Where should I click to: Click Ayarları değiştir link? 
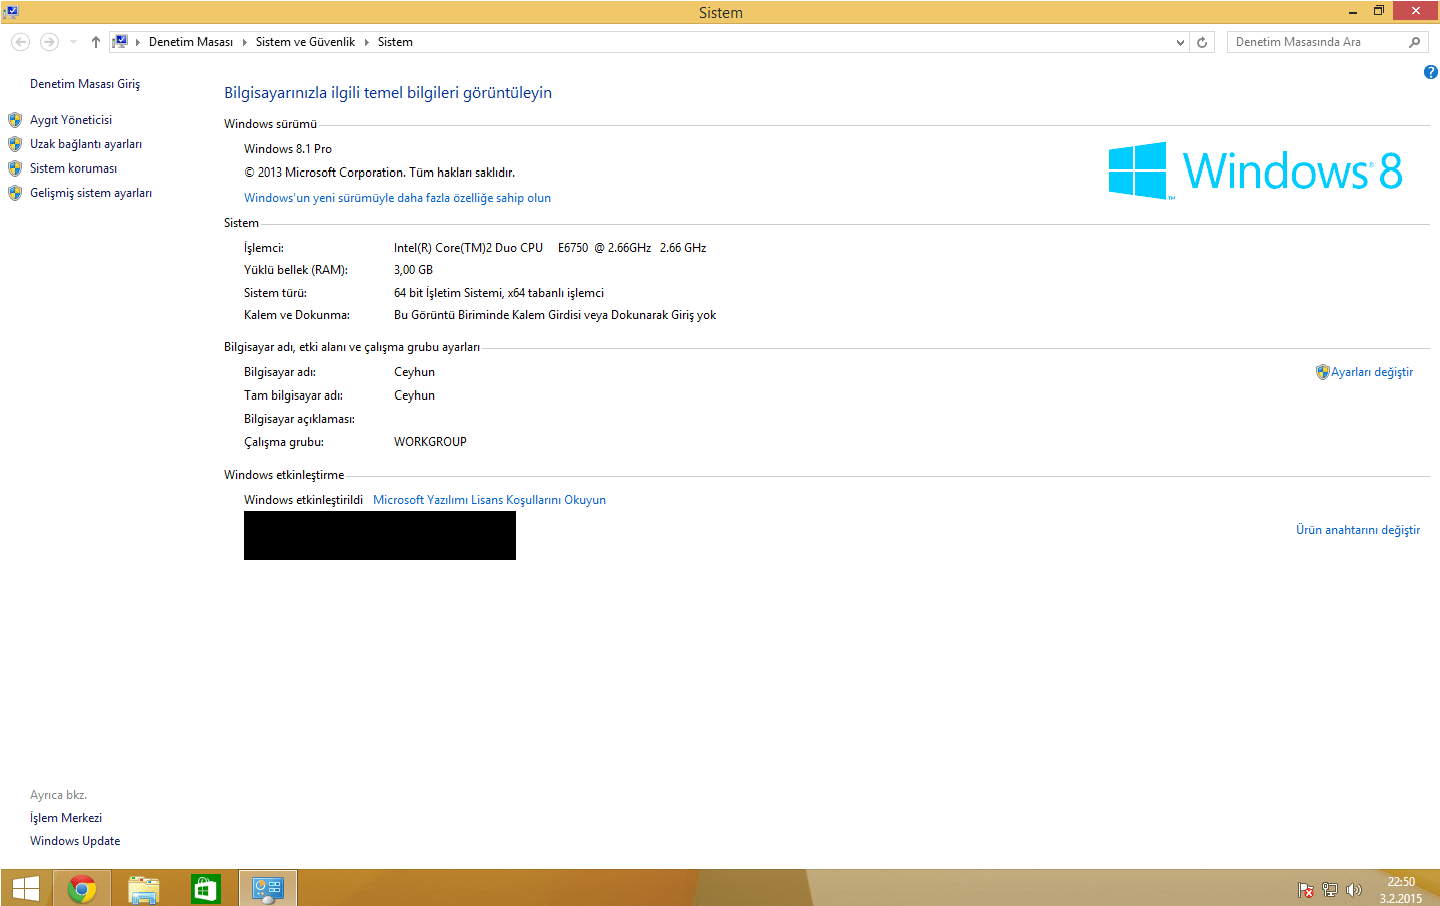pos(1372,372)
